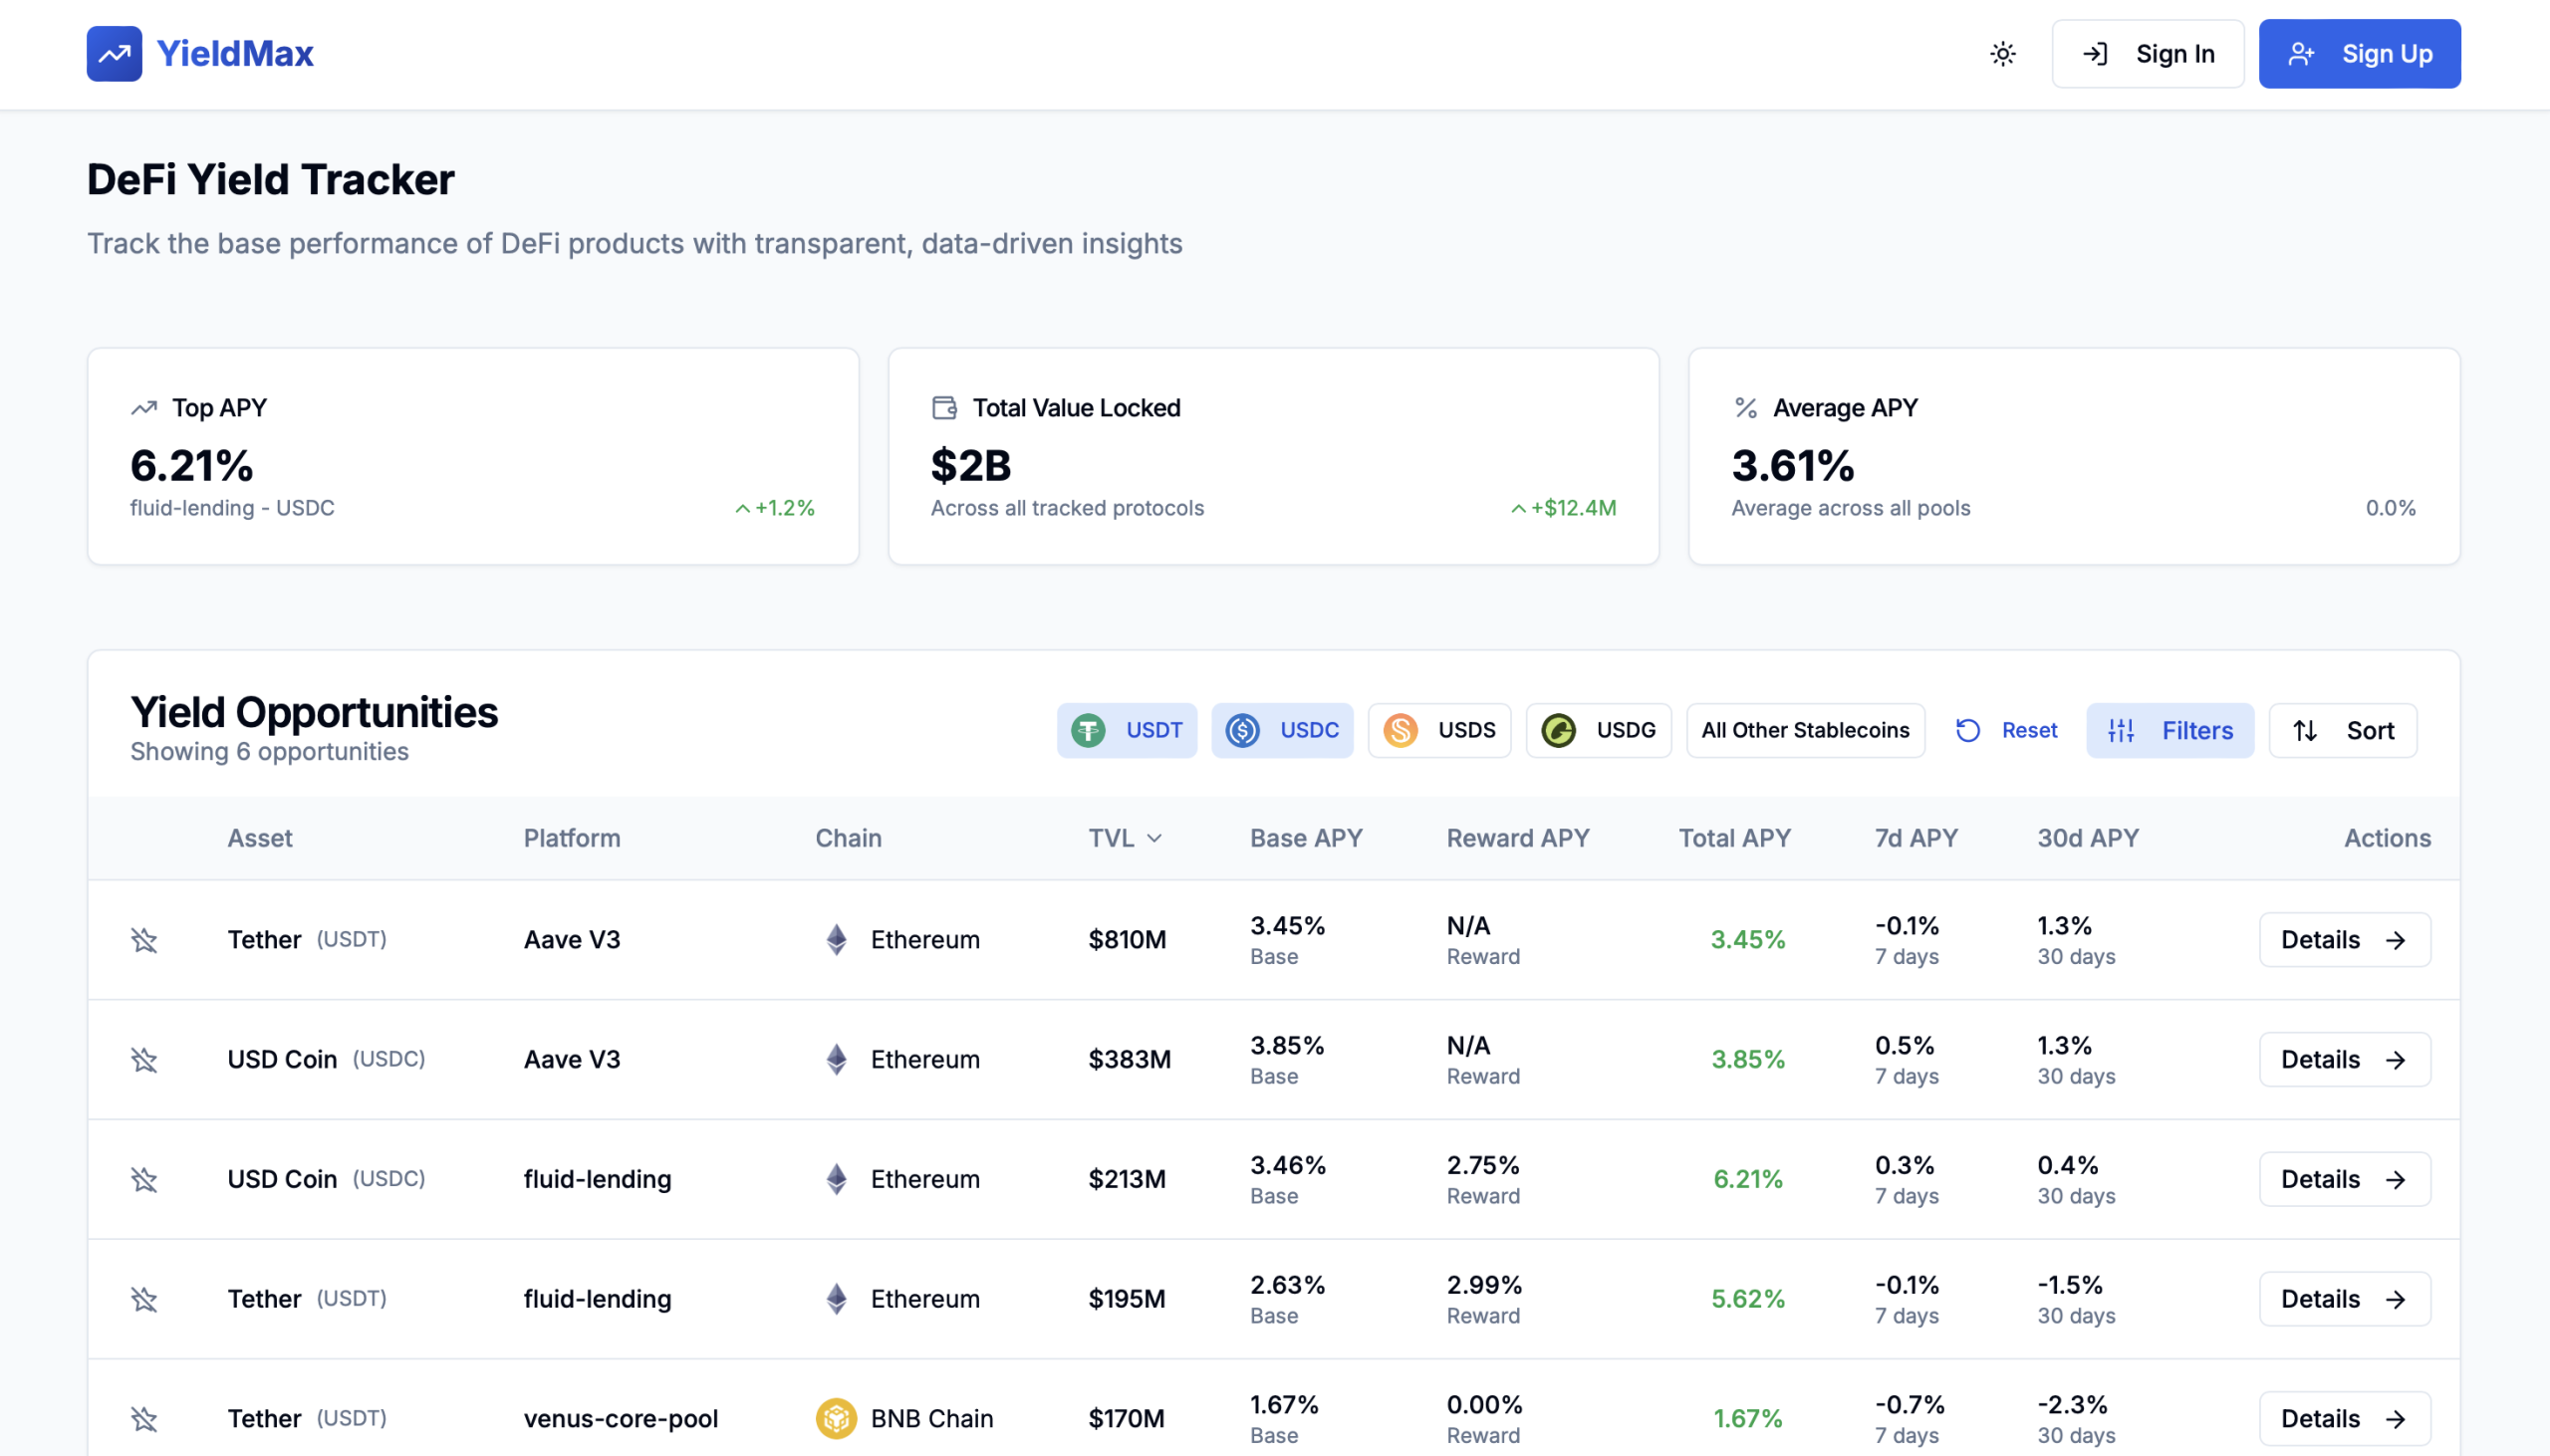Click the Sign In button
Viewport: 2550px width, 1456px height.
point(2147,54)
